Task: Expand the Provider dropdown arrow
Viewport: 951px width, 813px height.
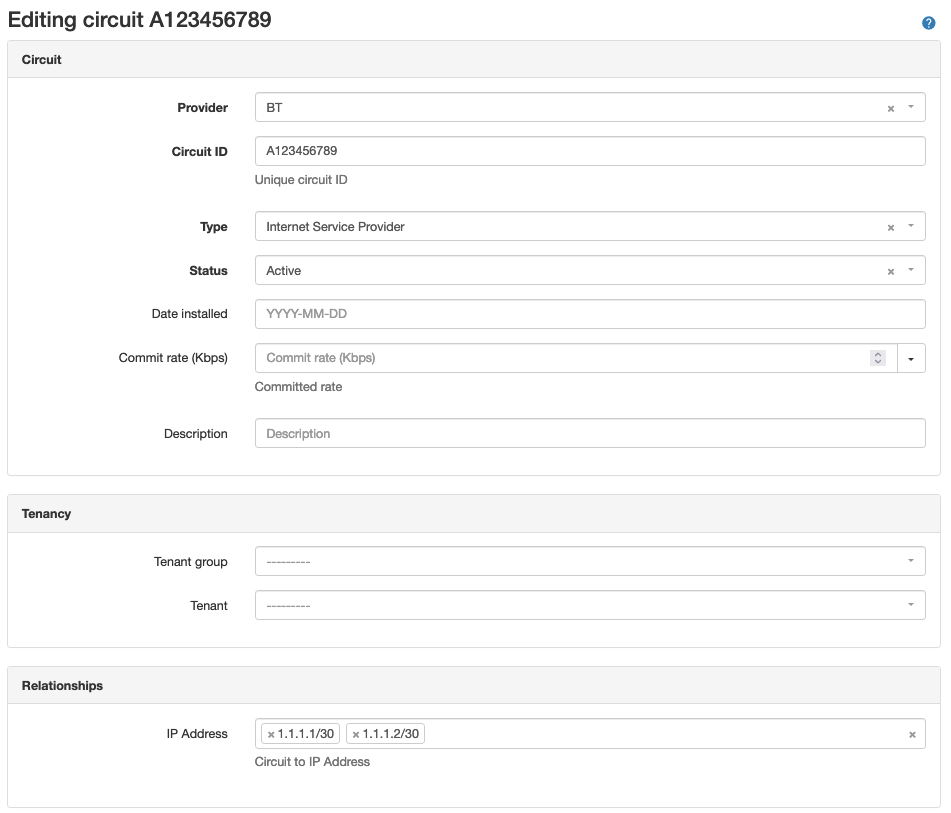Action: pyautogui.click(x=910, y=107)
